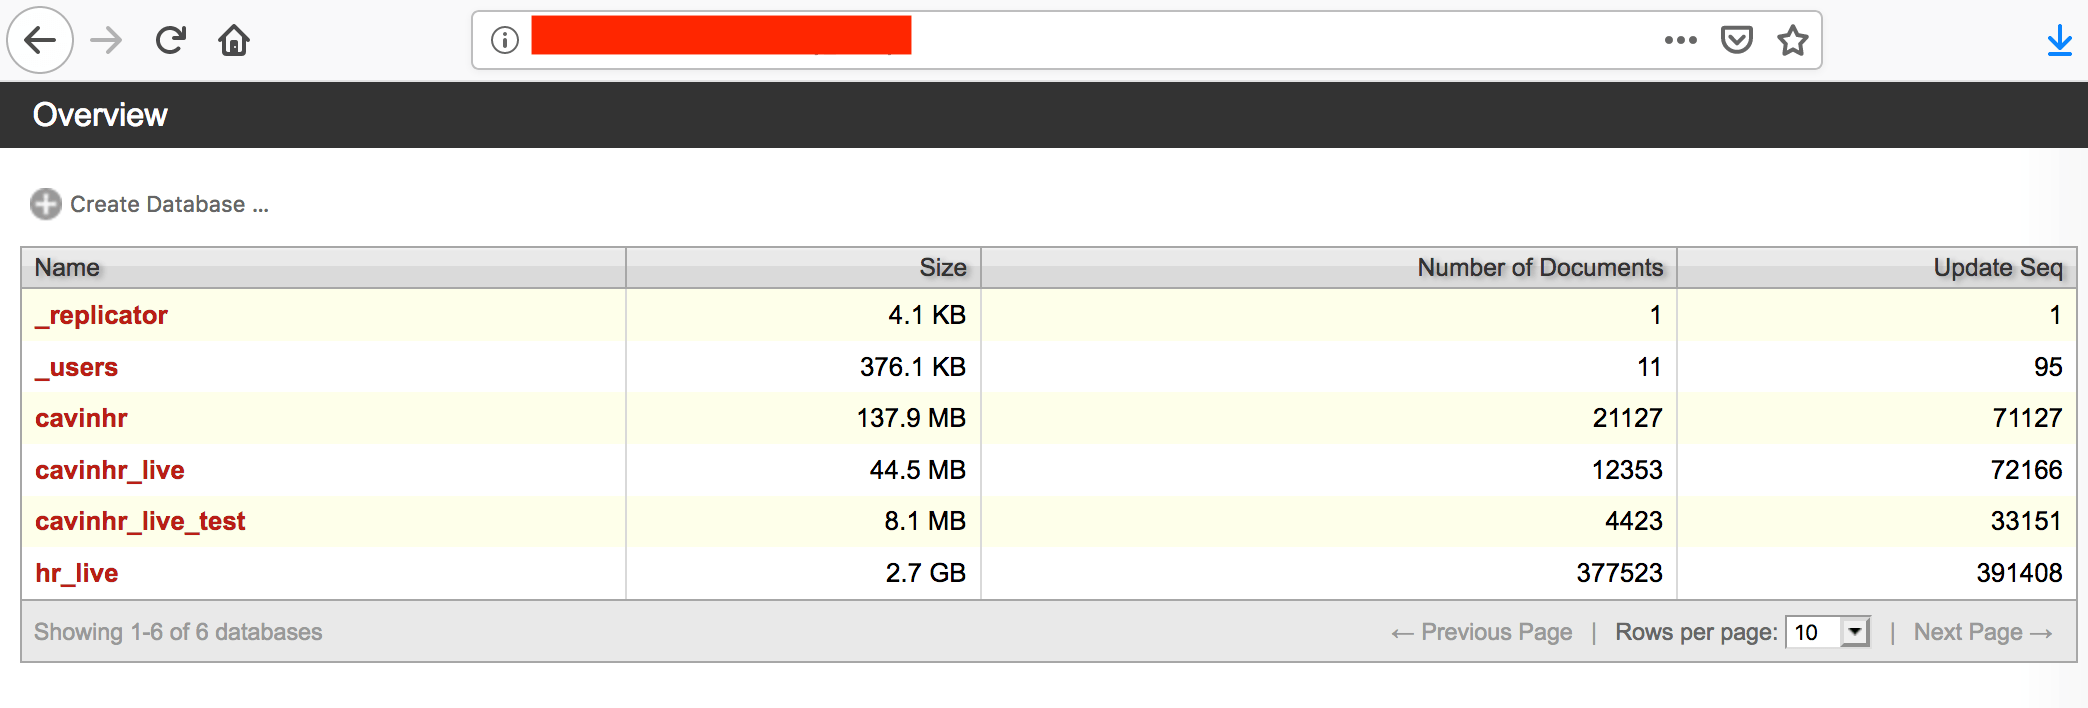
Task: Open the downloads arrow panel
Action: 2059,41
